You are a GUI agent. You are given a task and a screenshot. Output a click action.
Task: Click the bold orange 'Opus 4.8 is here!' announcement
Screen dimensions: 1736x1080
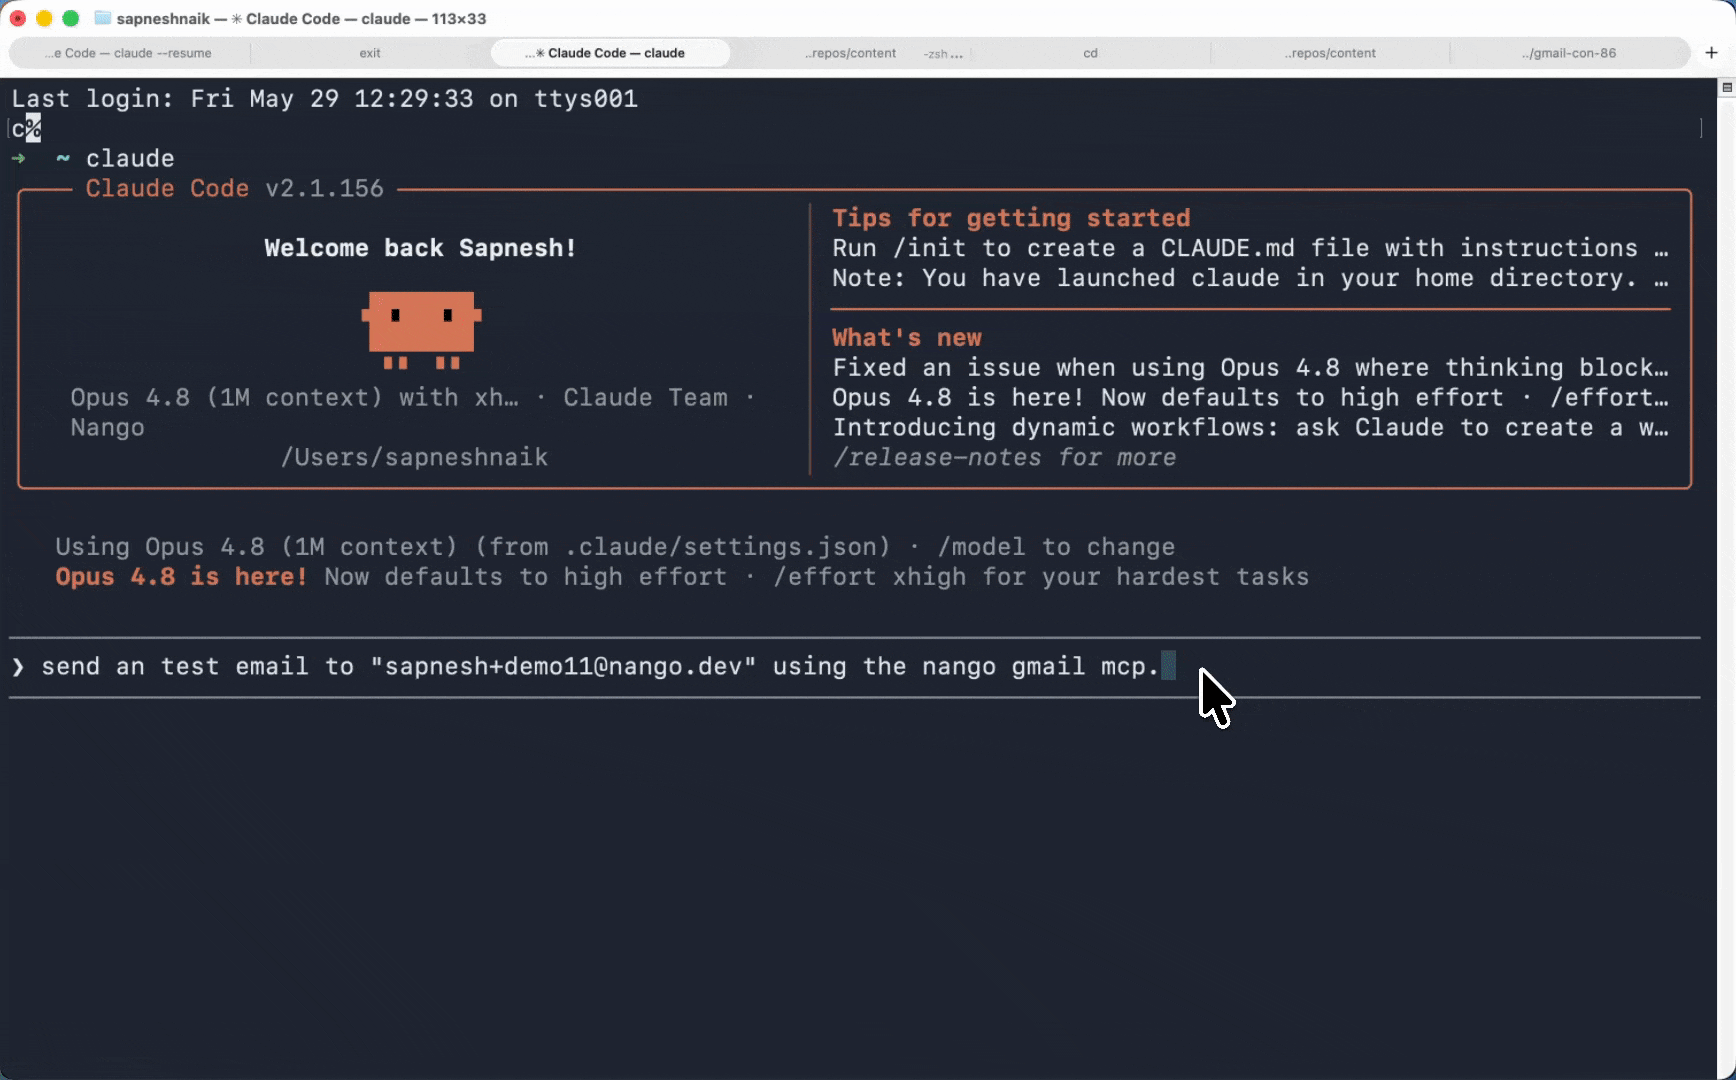(x=181, y=576)
